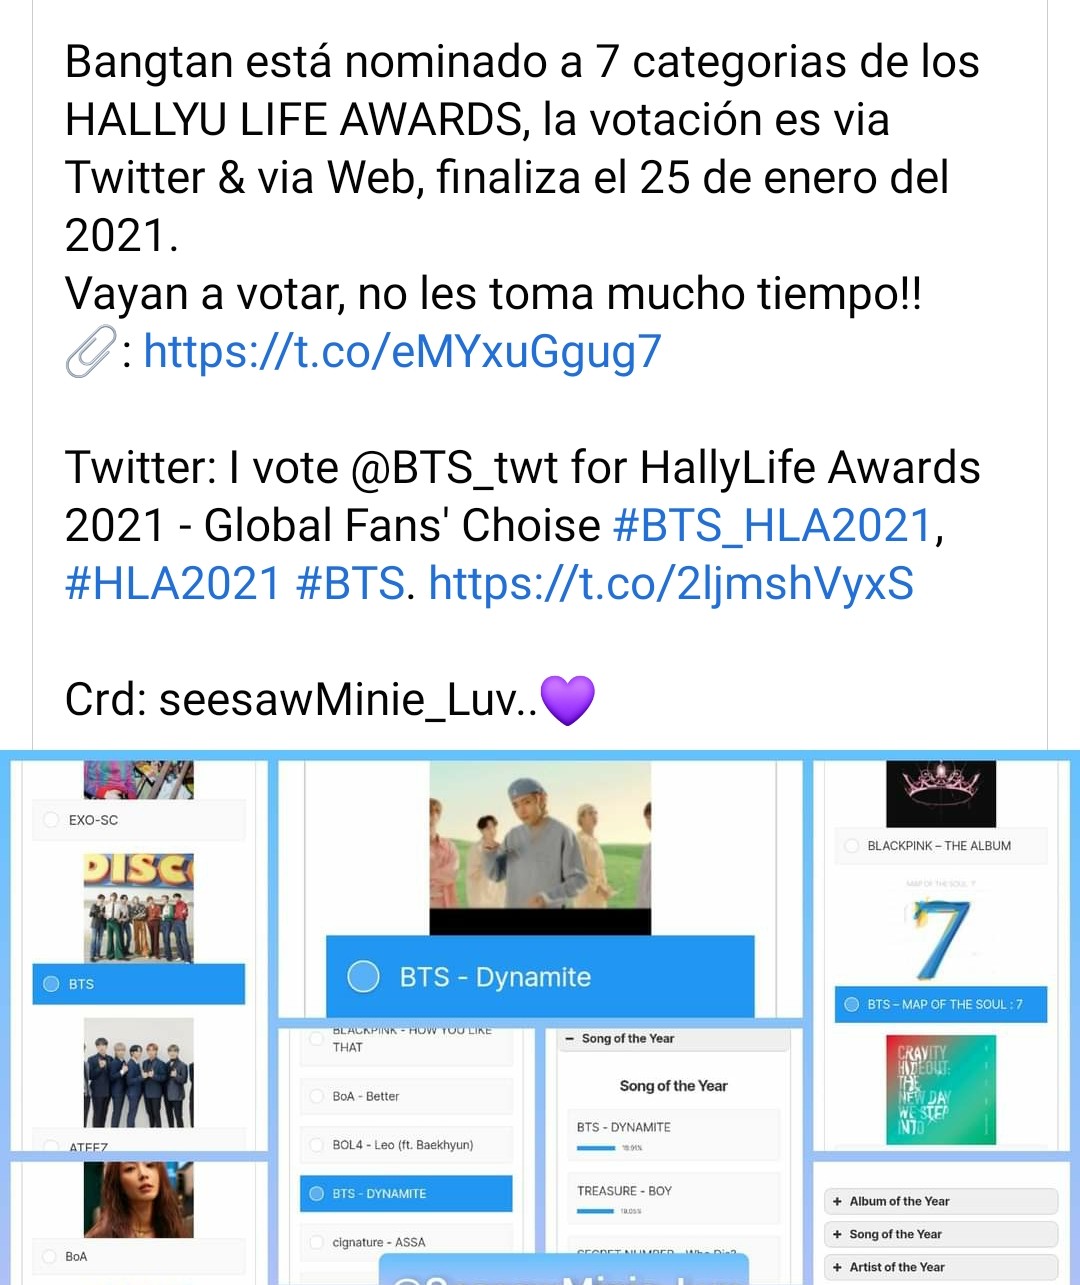This screenshot has height=1285, width=1080.
Task: Expand the Album of the Year section
Action: 940,1201
